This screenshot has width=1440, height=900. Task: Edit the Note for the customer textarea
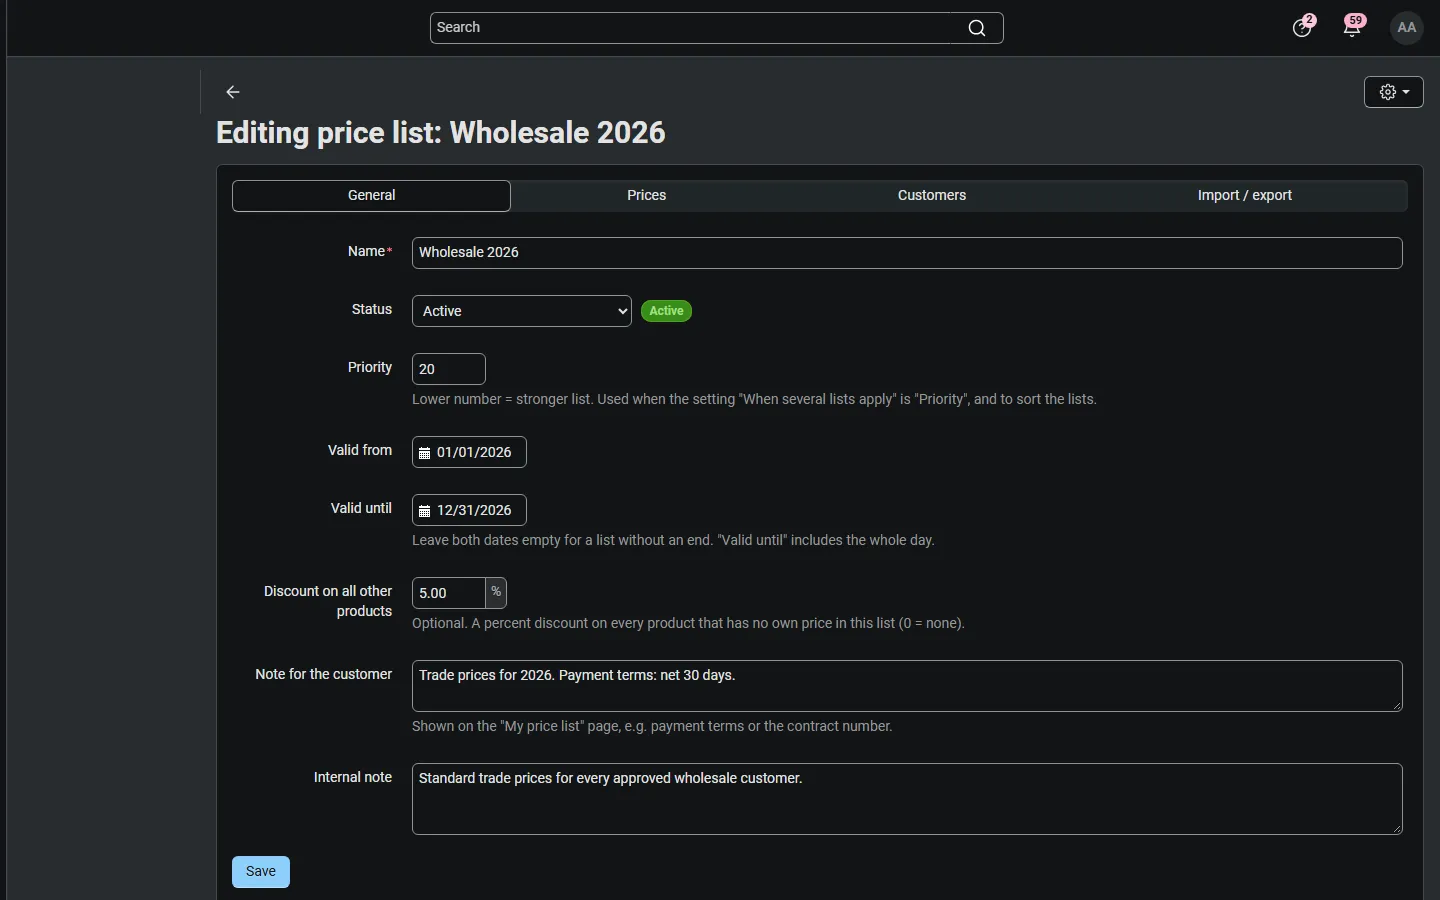click(x=907, y=686)
